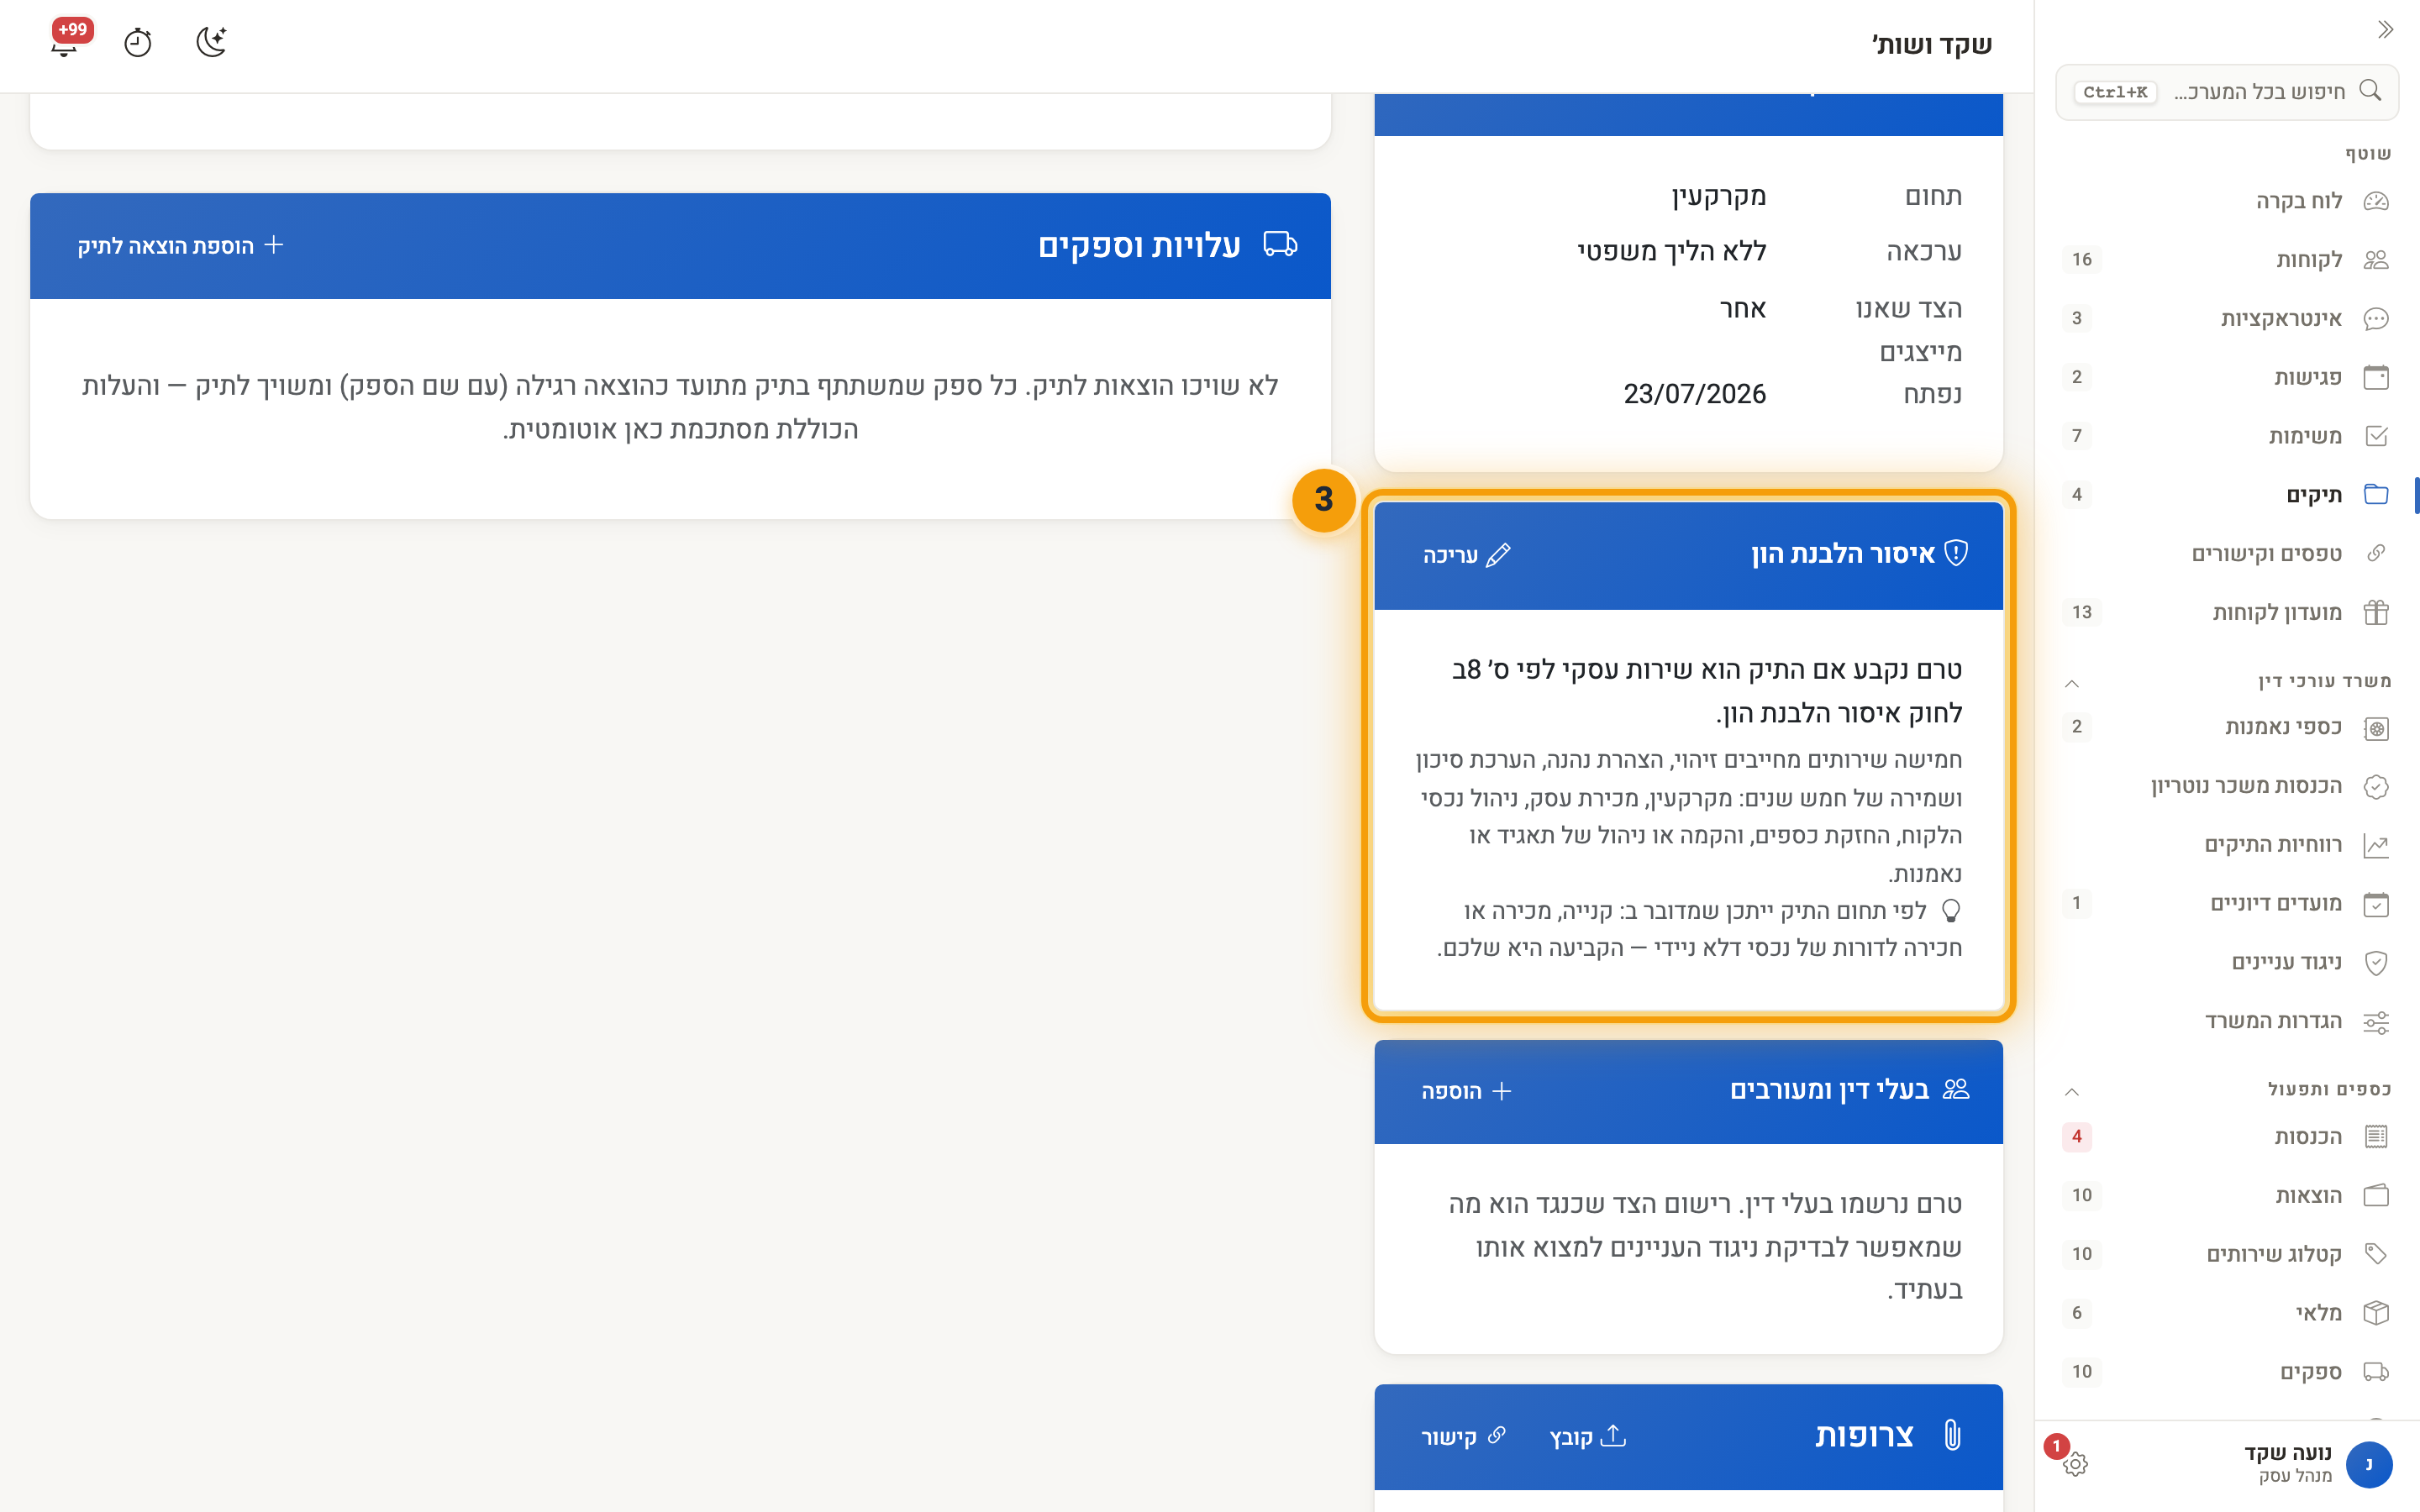
Task: Click the מועדים דיוניים calendar icon
Action: pos(2376,904)
